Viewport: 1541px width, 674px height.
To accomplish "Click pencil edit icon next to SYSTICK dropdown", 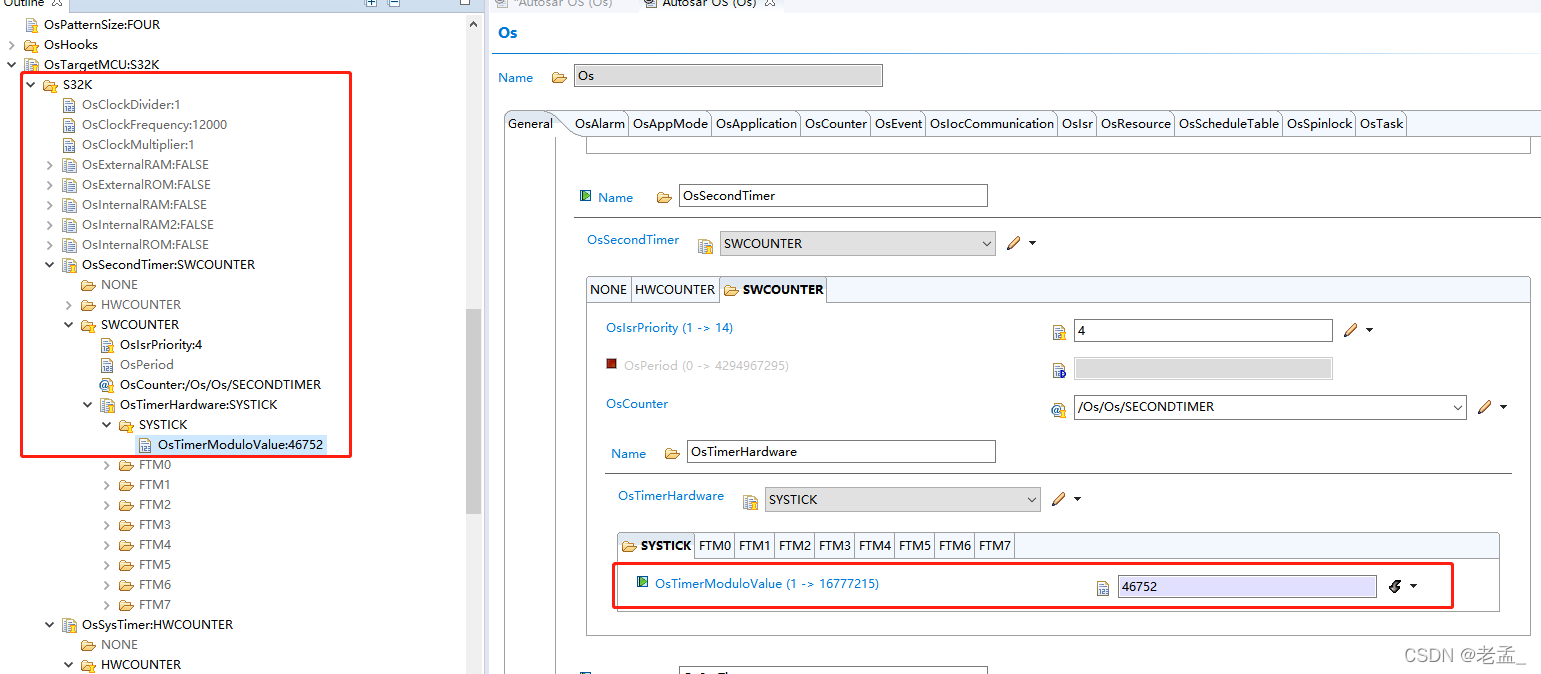I will [x=1059, y=499].
